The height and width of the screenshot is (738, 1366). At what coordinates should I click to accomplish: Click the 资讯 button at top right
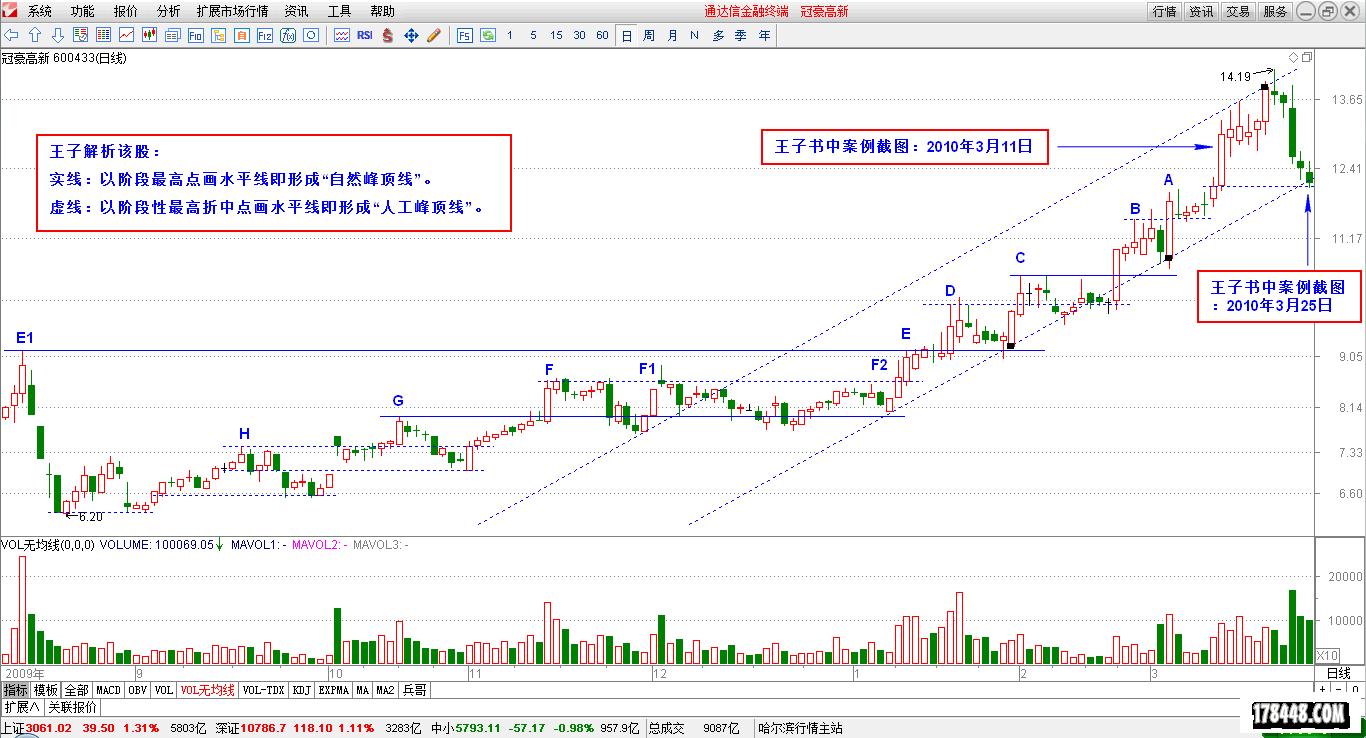(1202, 11)
